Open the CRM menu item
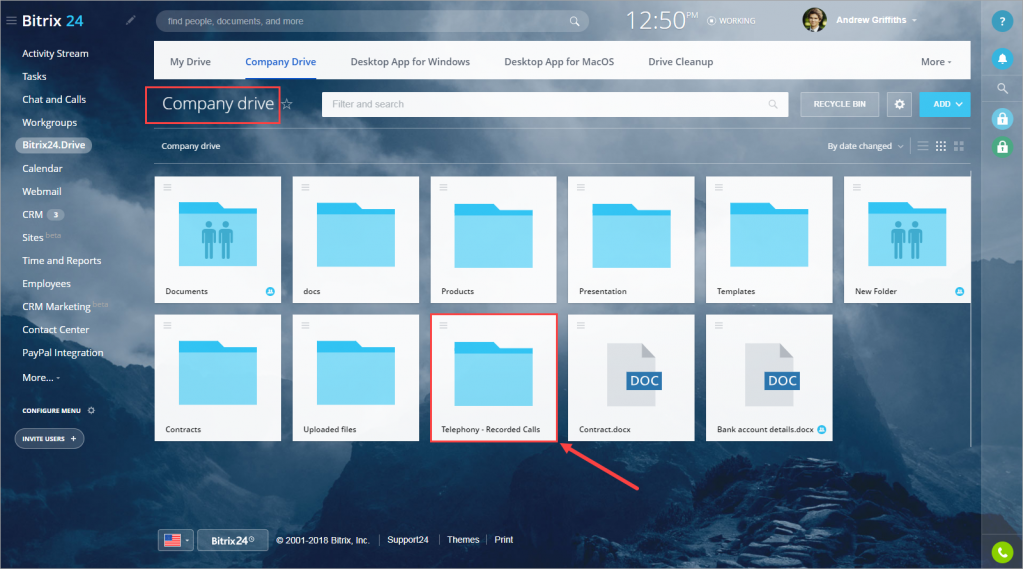Screen dimensions: 1023x569 33,215
